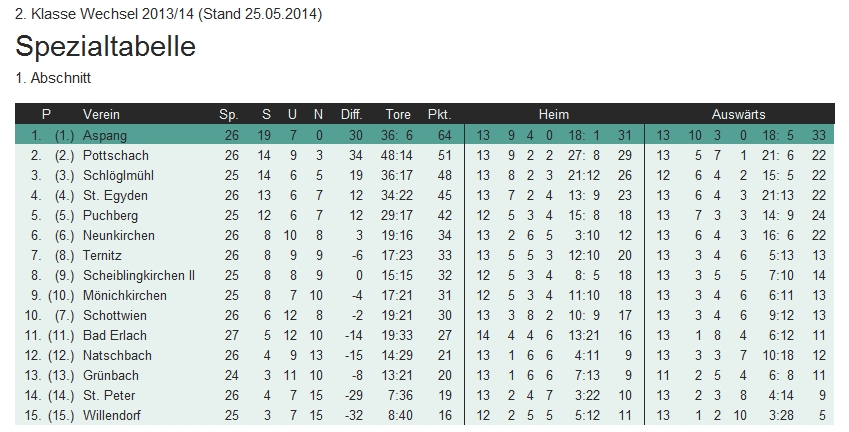
Task: Select Schottwien in the standings
Action: (x=113, y=315)
